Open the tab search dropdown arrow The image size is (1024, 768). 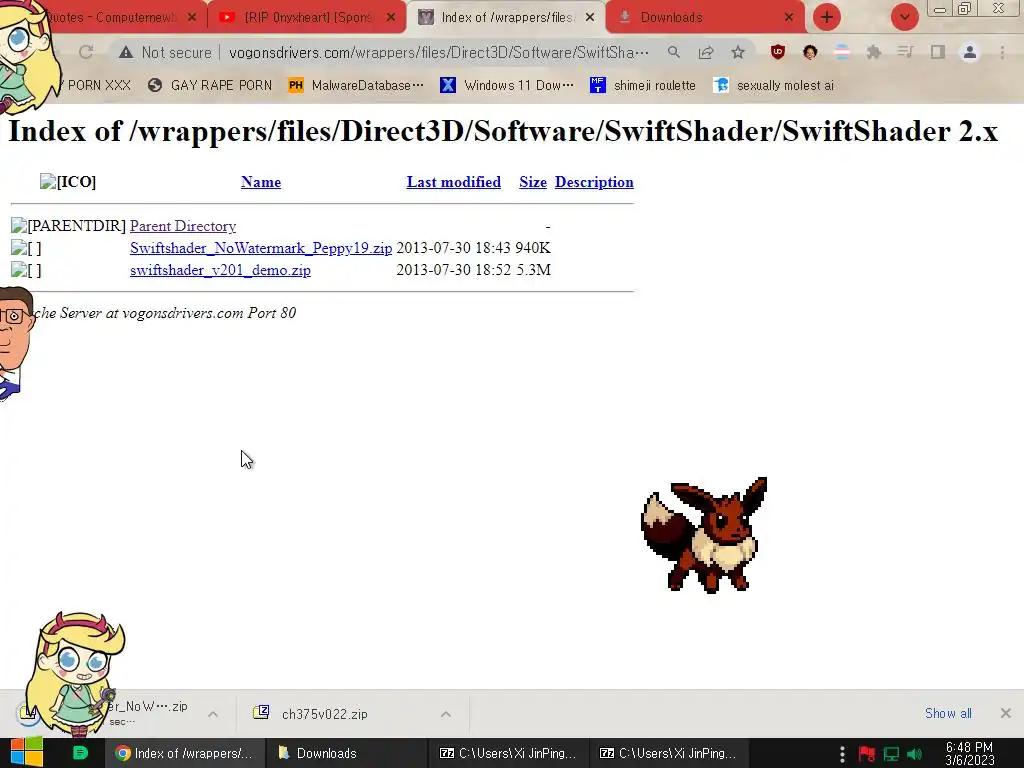pyautogui.click(x=904, y=17)
